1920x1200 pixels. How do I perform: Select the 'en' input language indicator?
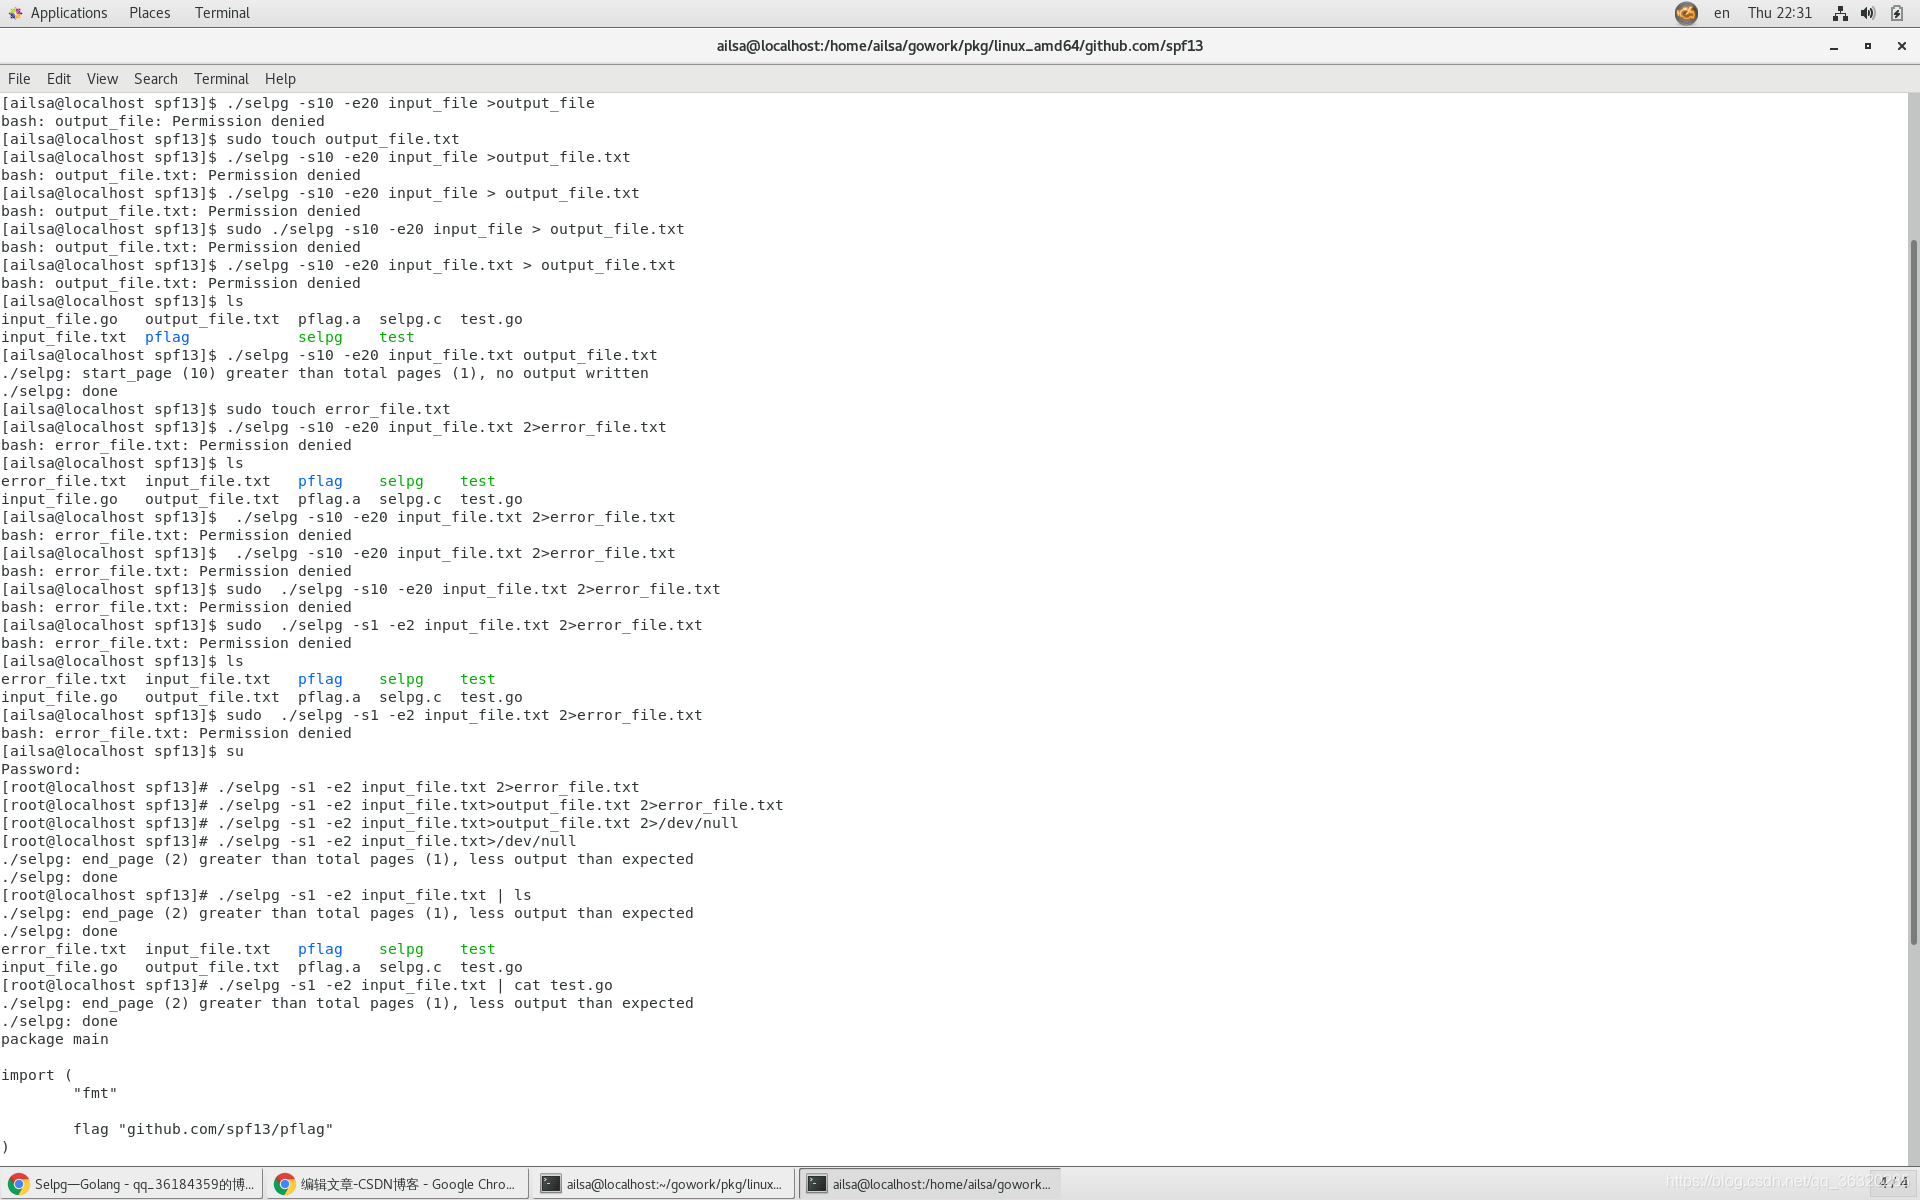coord(1721,13)
